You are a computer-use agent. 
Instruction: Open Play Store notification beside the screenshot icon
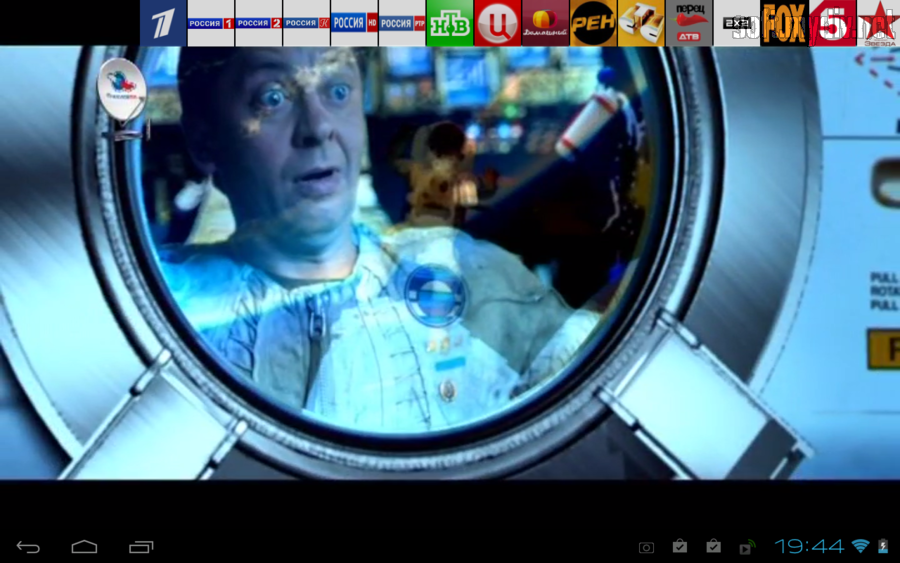tap(680, 546)
